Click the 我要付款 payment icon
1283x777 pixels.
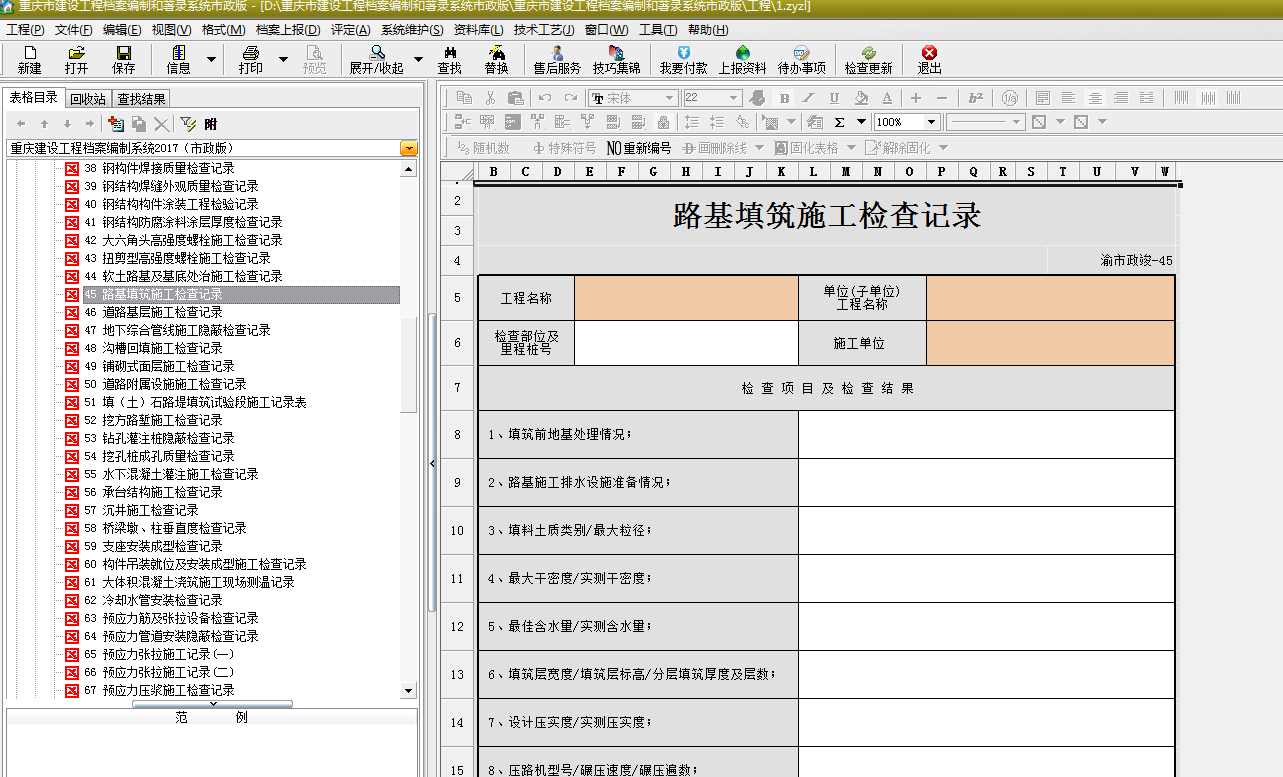click(x=683, y=59)
